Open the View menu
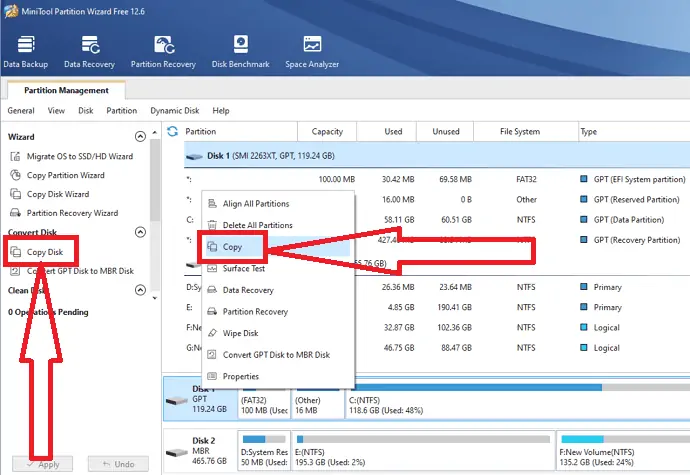 (56, 110)
